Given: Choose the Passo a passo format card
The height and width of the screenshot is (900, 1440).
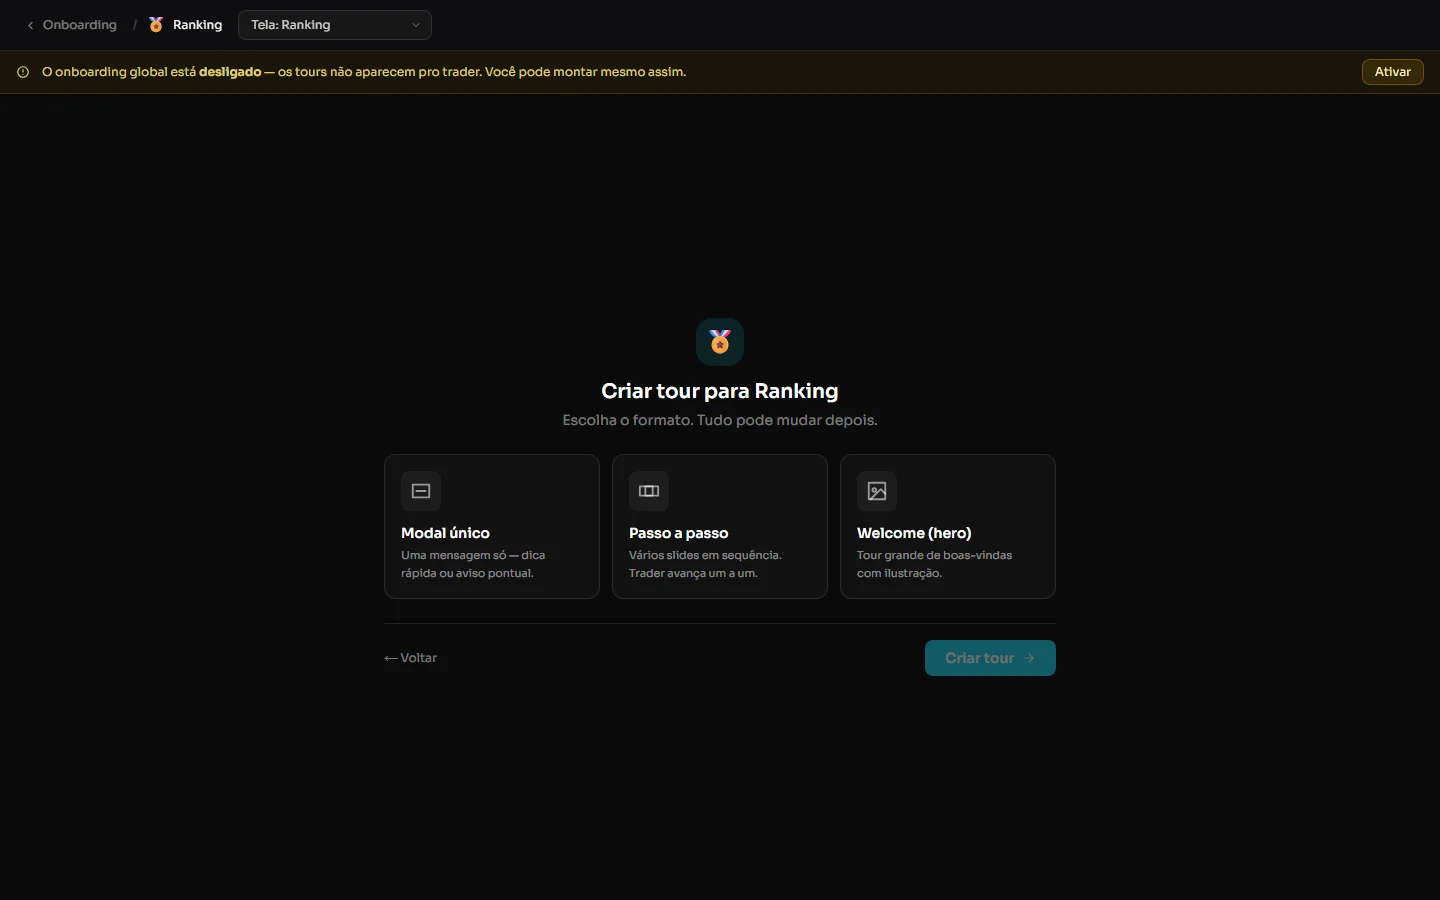Looking at the screenshot, I should (x=720, y=527).
